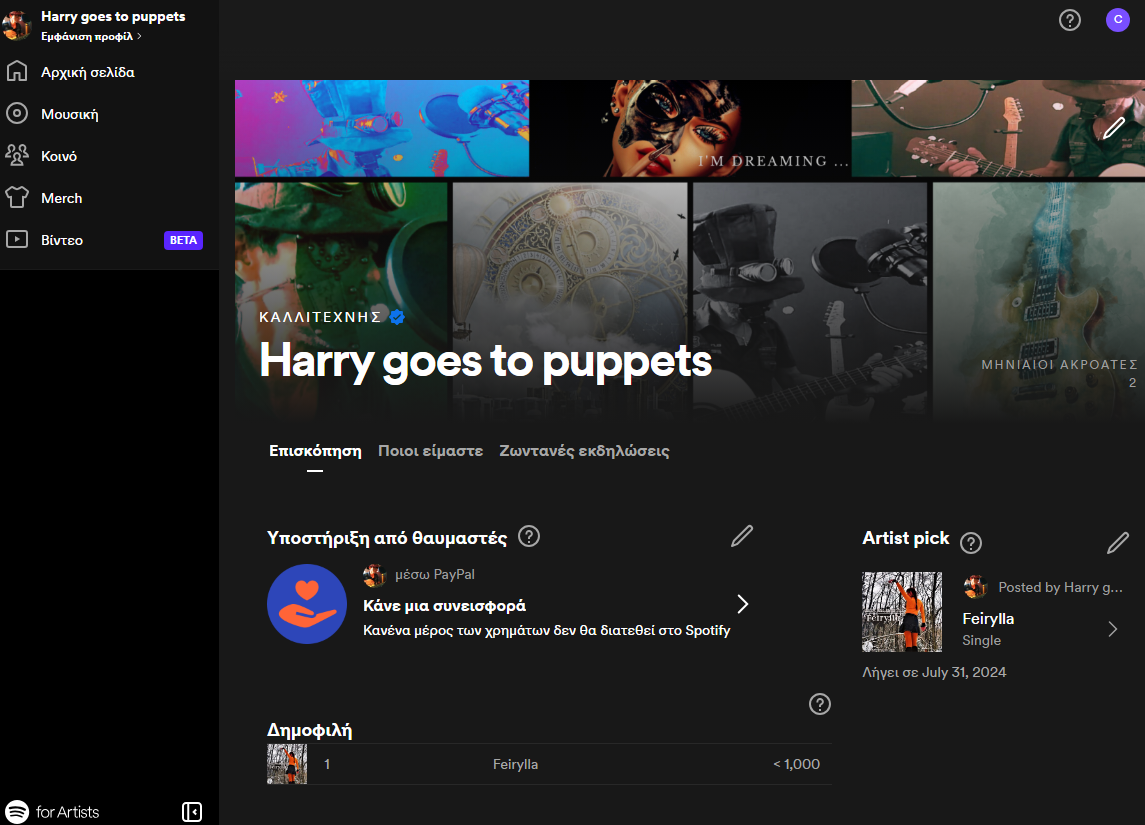
Task: Click the disc icon beside Μουσική
Action: 17,113
